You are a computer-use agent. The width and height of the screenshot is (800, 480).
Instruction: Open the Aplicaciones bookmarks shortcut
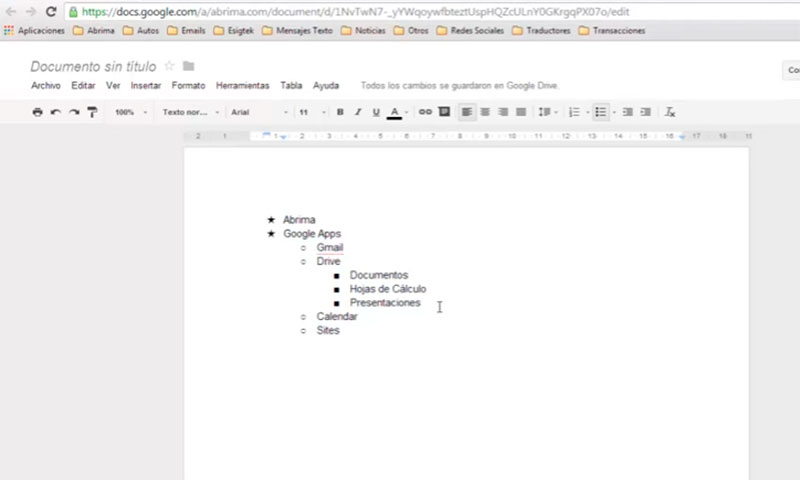[x=34, y=31]
